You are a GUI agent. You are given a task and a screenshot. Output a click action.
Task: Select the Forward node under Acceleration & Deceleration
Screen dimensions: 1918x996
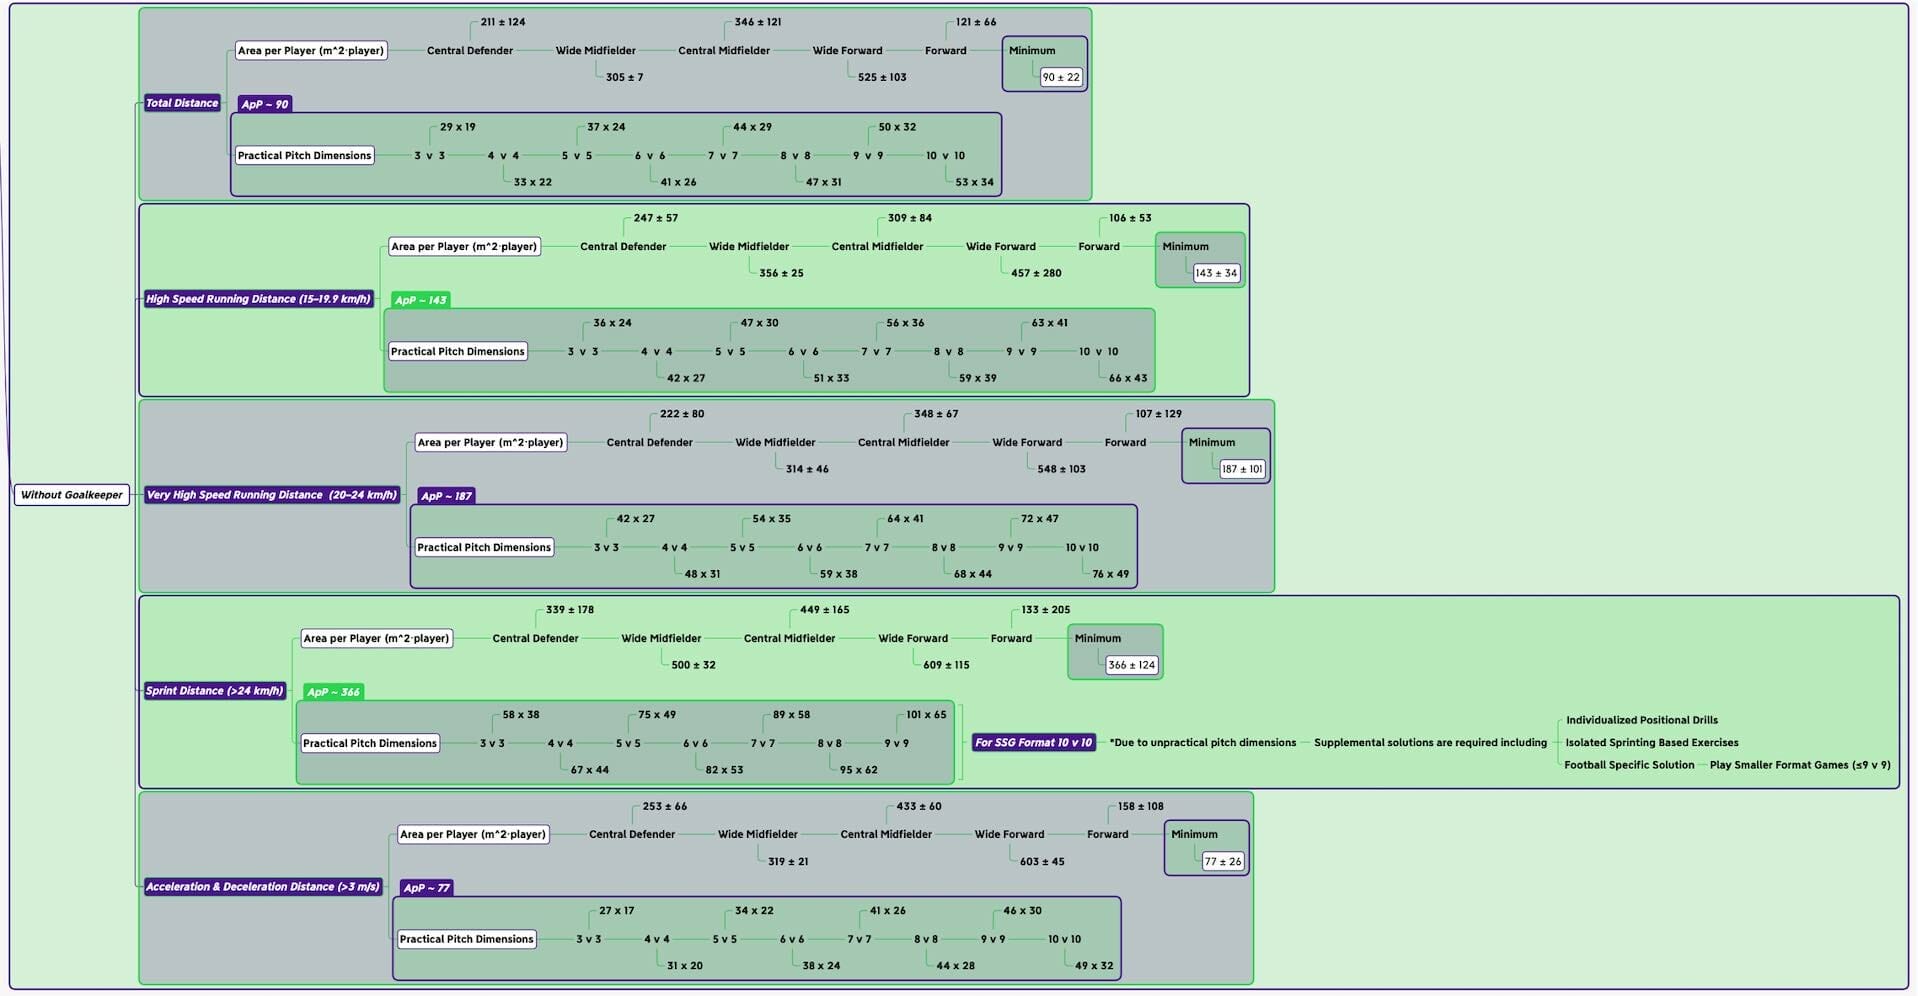click(x=1108, y=834)
